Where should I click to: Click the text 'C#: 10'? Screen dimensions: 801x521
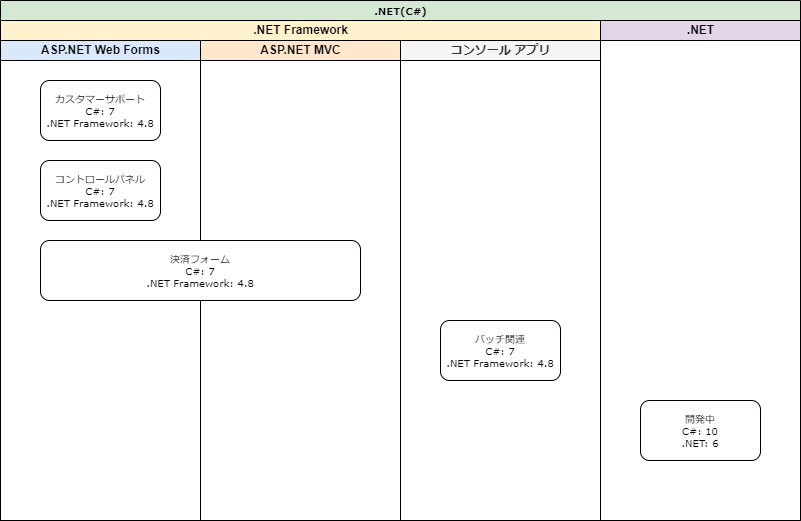[700, 432]
